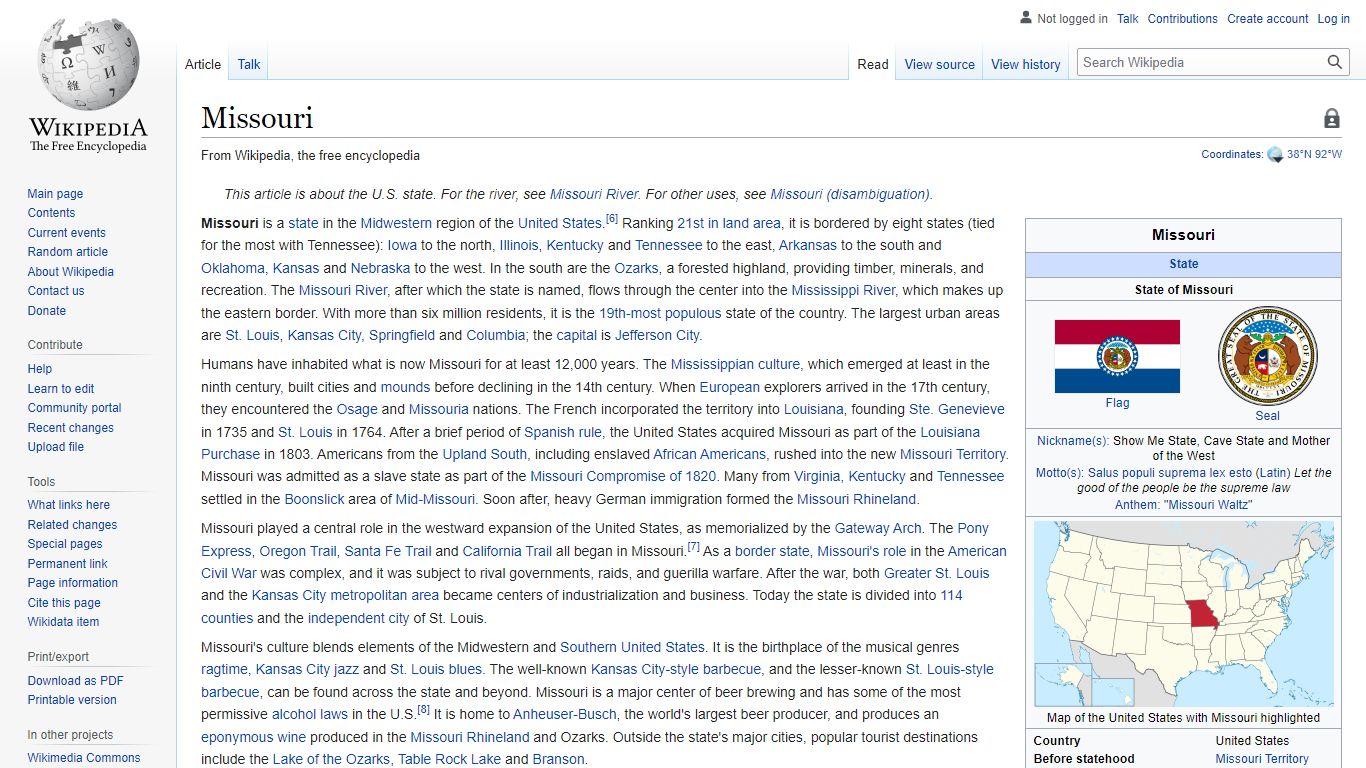Click the State link in infobox header
The image size is (1366, 768).
coord(1183,264)
